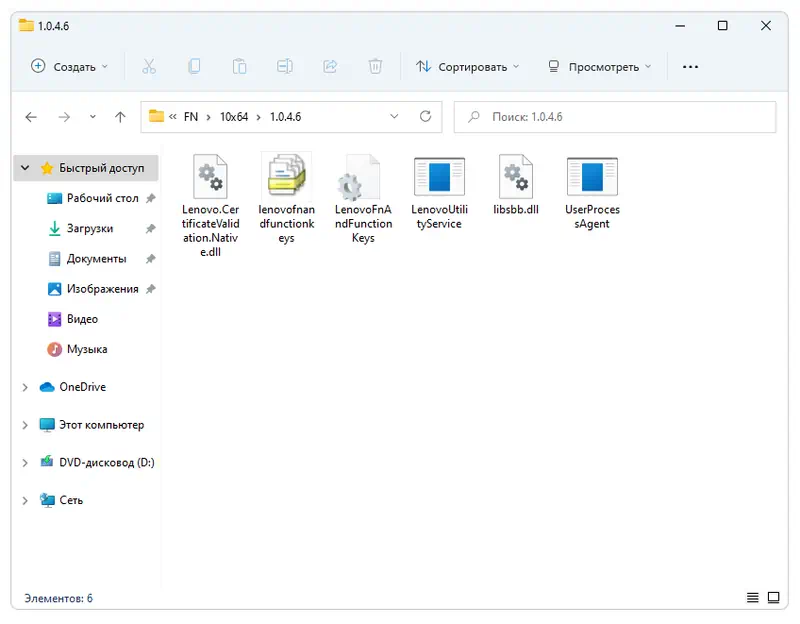Screen dimensions: 800x624
Task: Switch to large icons view layout
Action: (773, 598)
